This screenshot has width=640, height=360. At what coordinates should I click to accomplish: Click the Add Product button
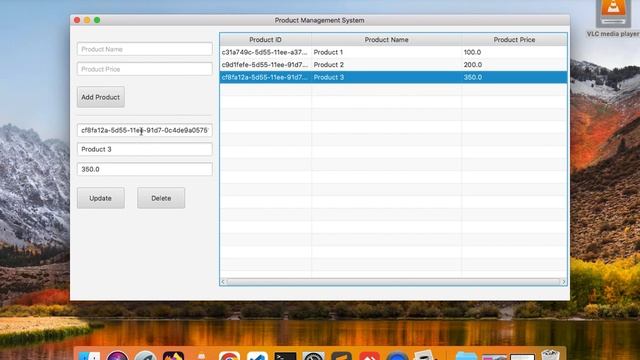coord(100,97)
